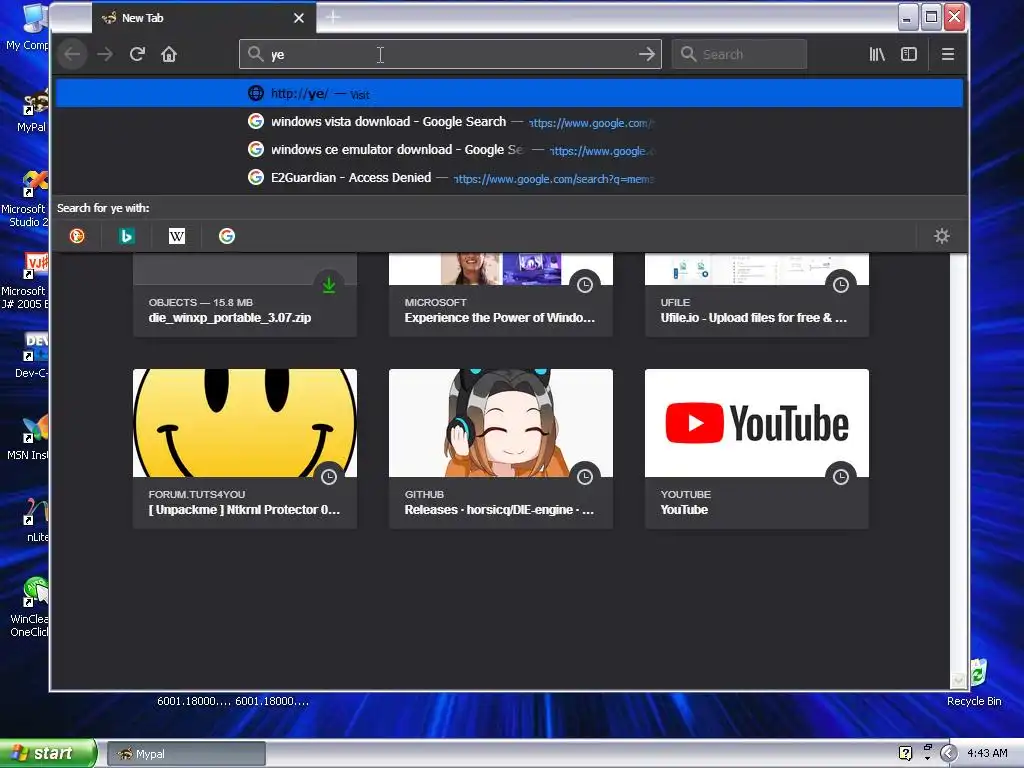The width and height of the screenshot is (1024, 768).
Task: Toggle the sidebars icon
Action: click(909, 54)
